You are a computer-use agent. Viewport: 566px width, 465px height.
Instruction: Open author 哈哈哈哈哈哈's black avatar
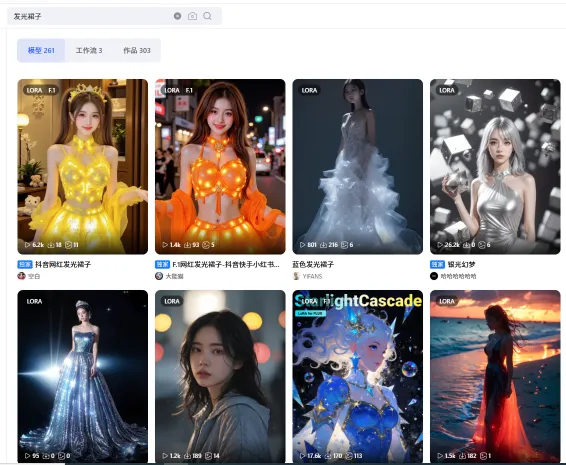[434, 276]
